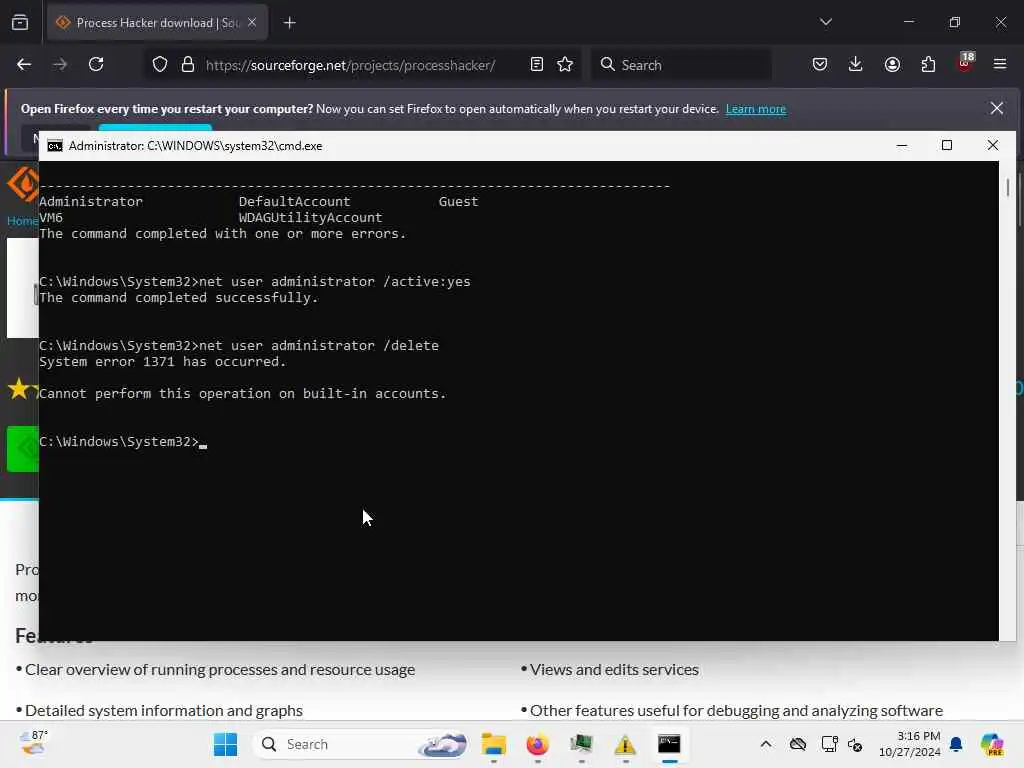
Task: Show hidden system tray icons
Action: click(x=765, y=744)
